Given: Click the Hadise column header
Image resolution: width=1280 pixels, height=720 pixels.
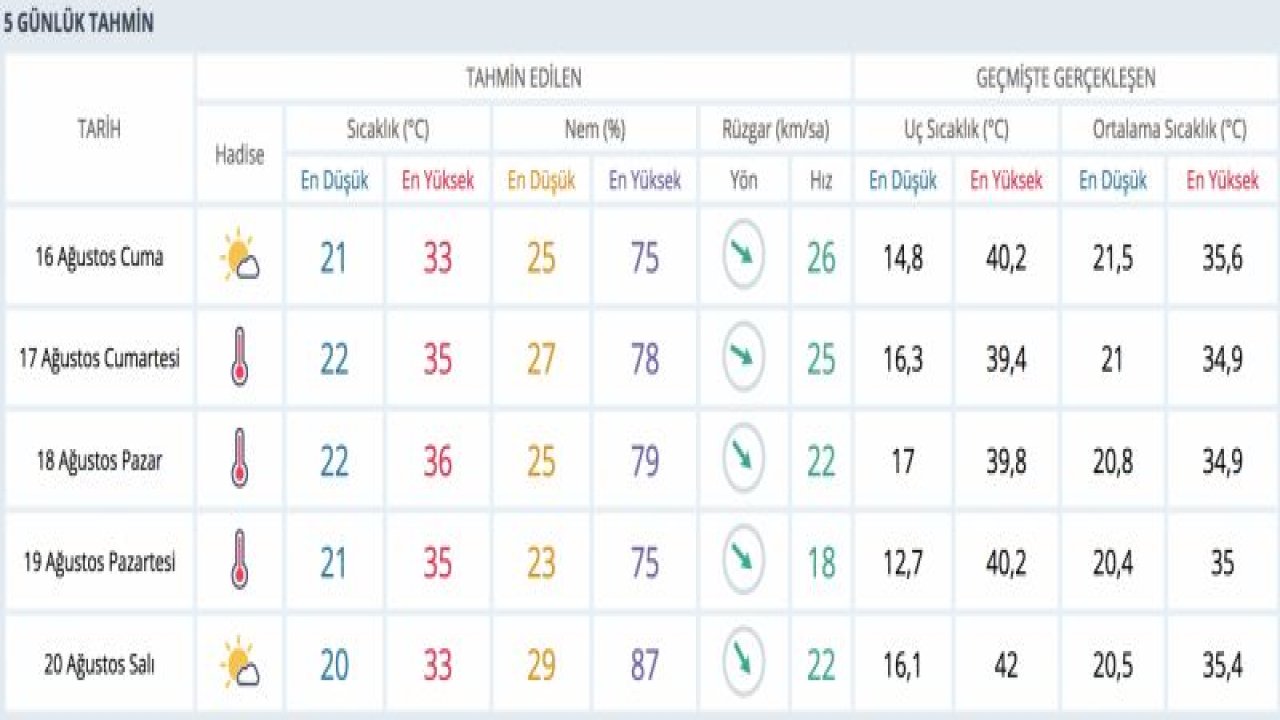Looking at the screenshot, I should pyautogui.click(x=240, y=154).
